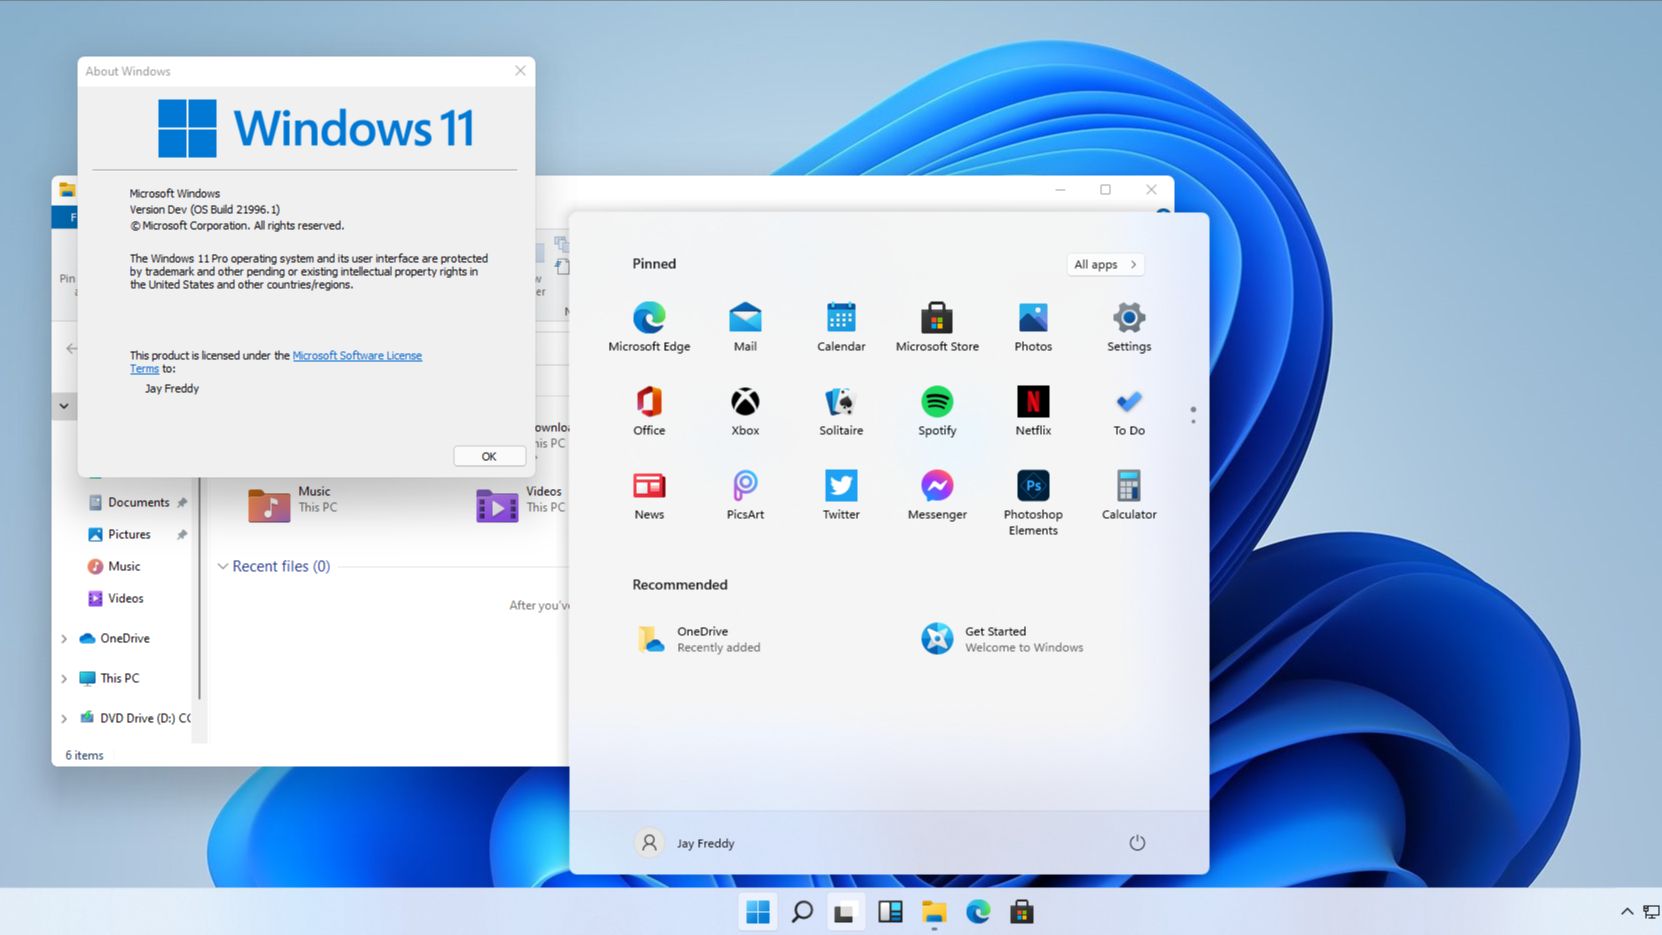Launch the Photos app
The height and width of the screenshot is (935, 1662).
(1033, 327)
